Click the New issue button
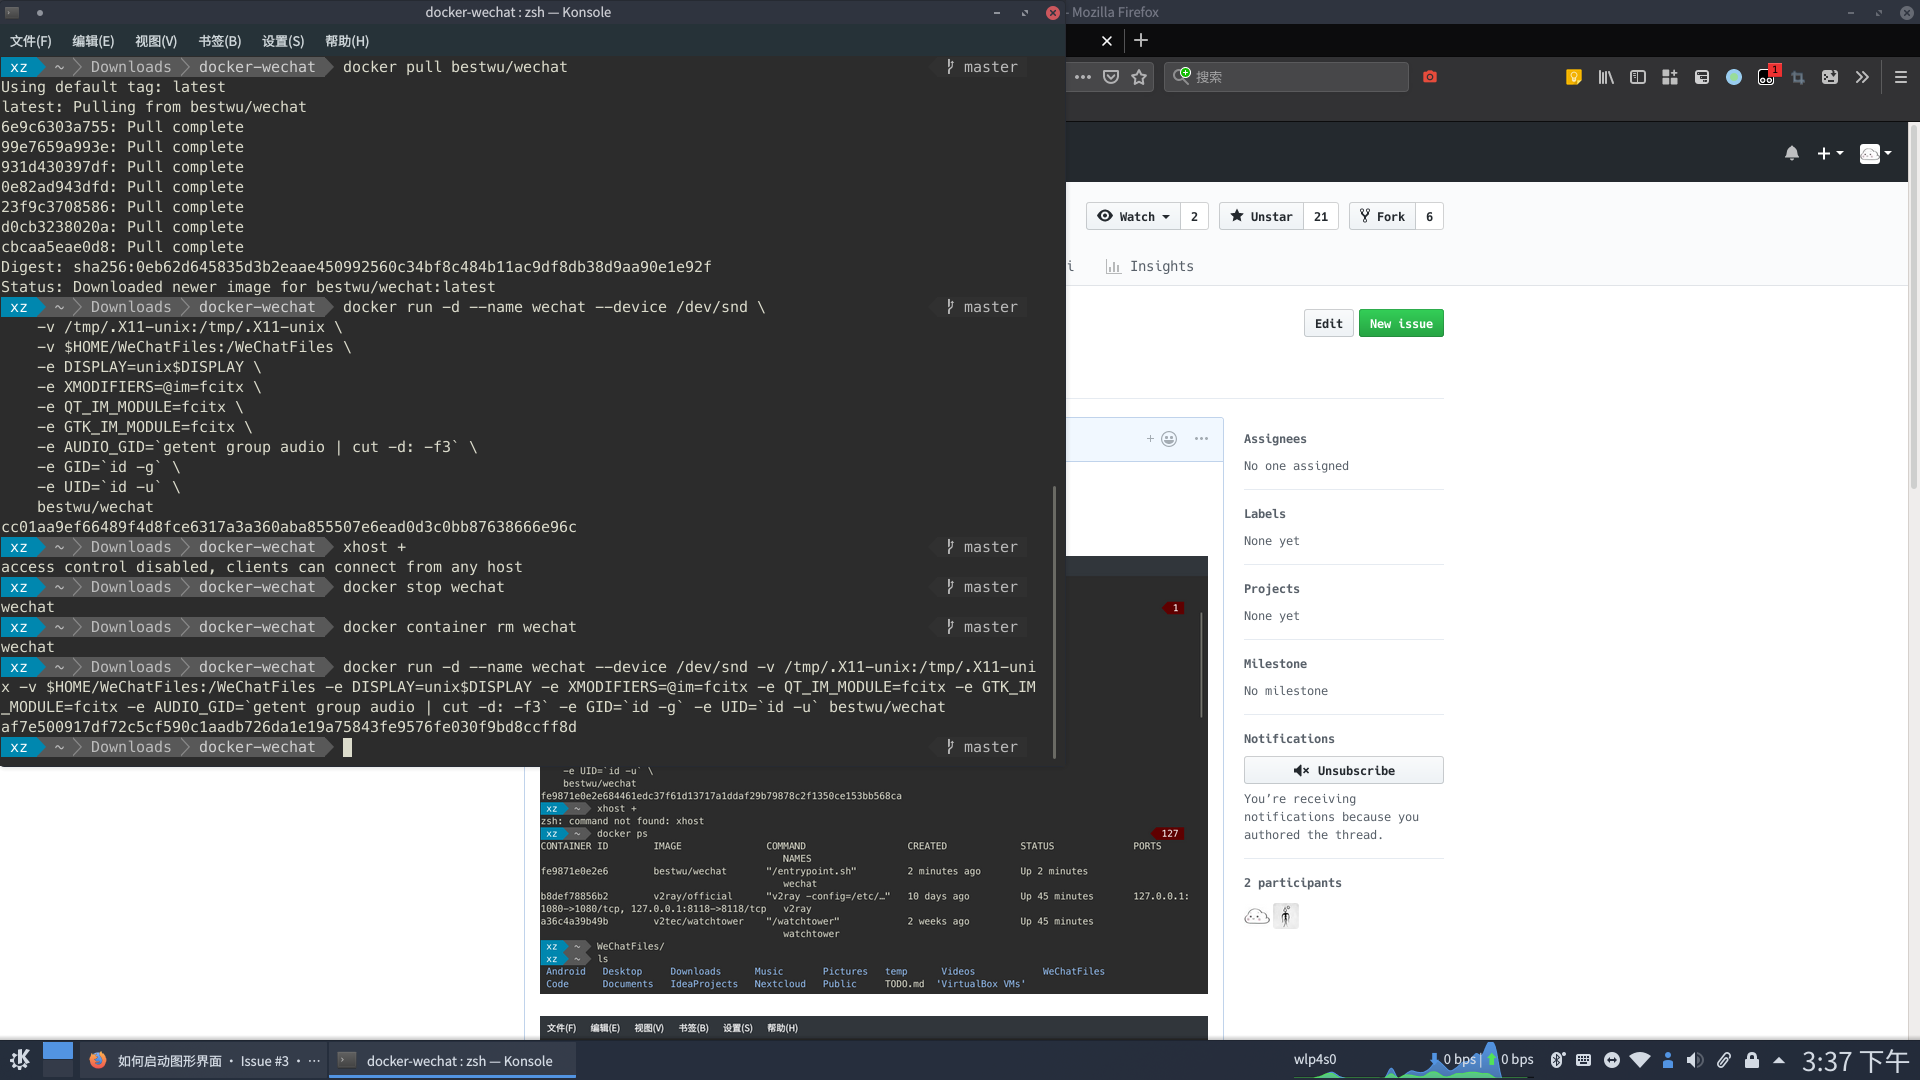Viewport: 1920px width, 1080px height. click(1400, 323)
